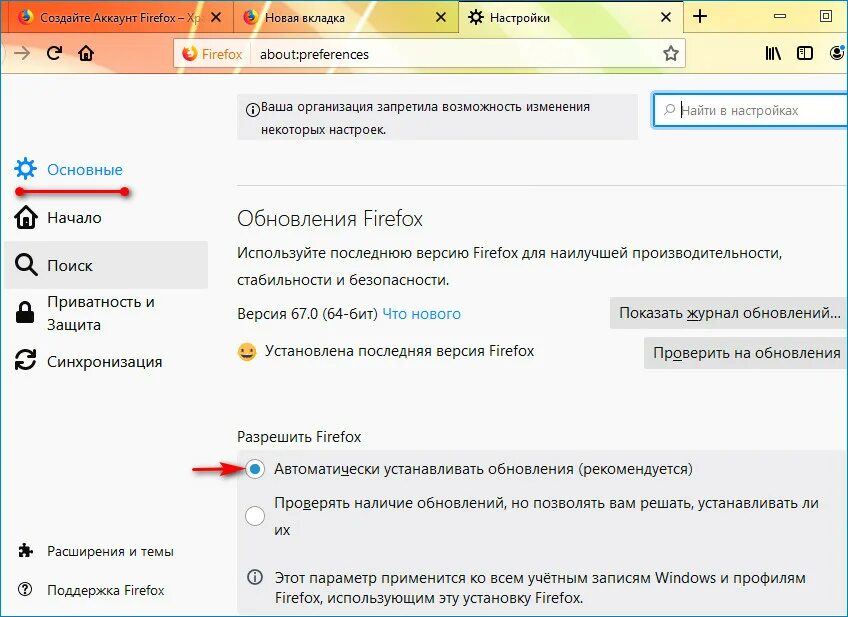
Task: Close the Настройки tab
Action: pos(666,17)
